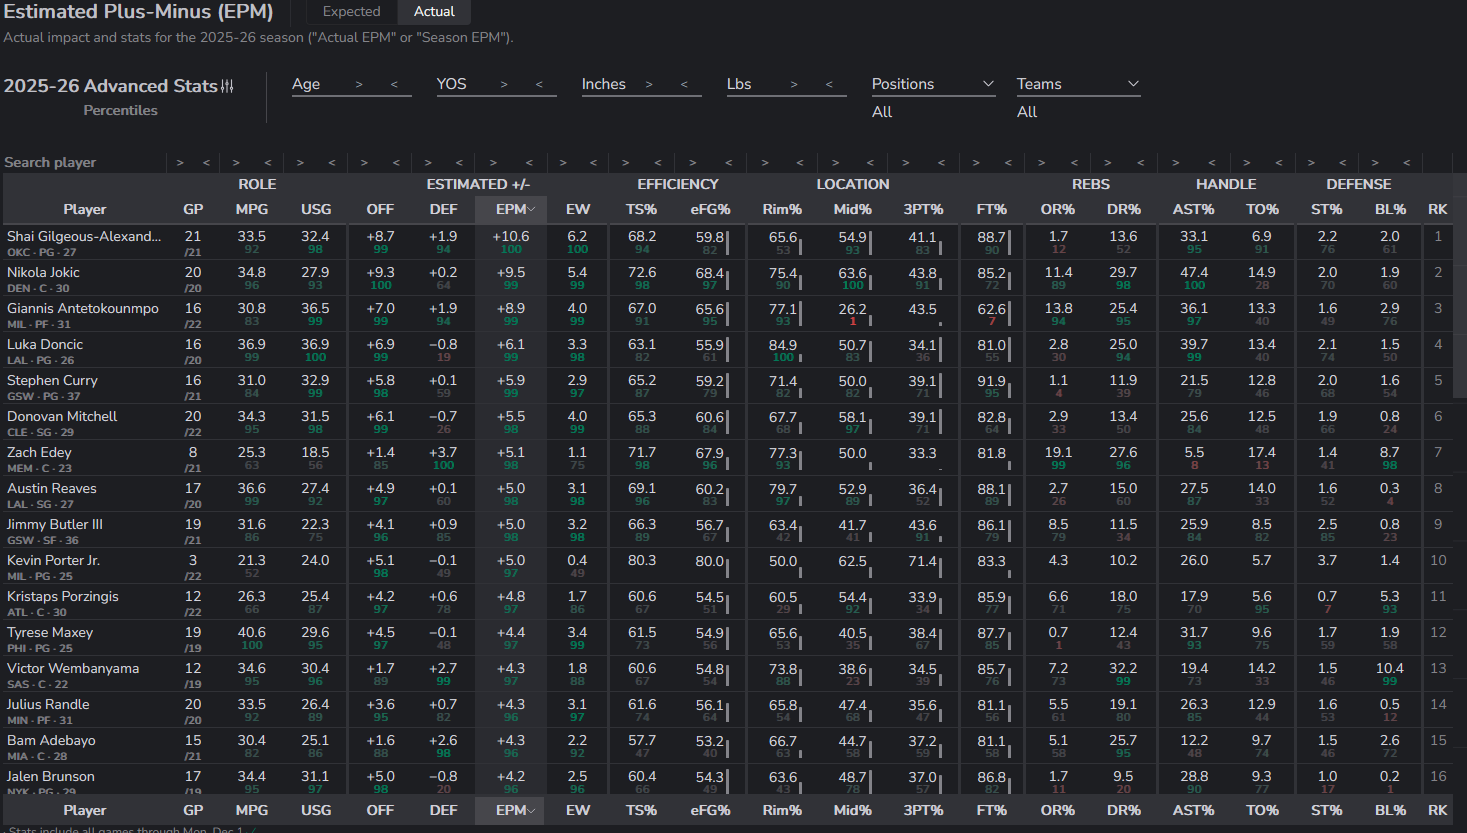Open the Advanced Stats settings sliders icon
The width and height of the screenshot is (1467, 833).
(x=227, y=86)
